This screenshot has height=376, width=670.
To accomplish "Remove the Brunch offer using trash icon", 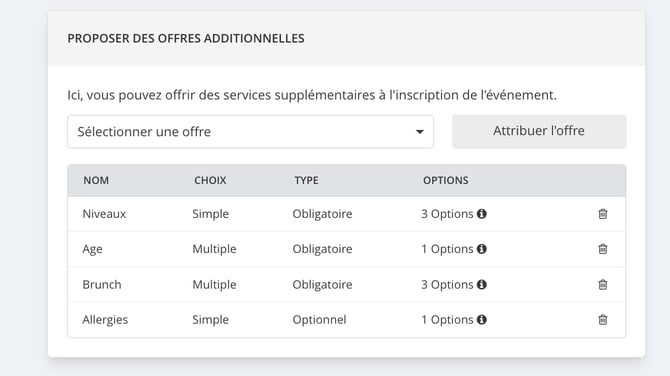I will click(602, 285).
